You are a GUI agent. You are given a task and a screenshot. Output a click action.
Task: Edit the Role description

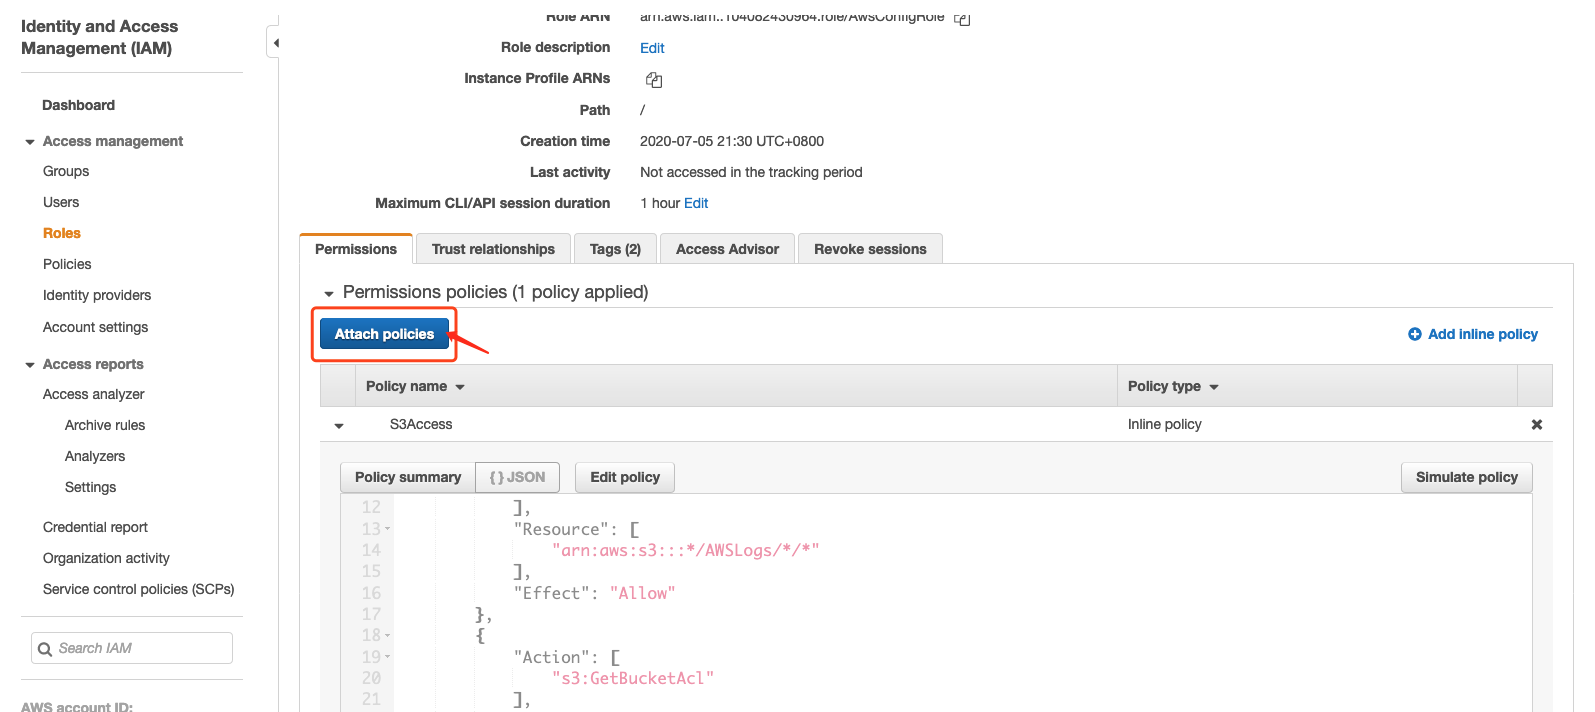click(x=652, y=48)
